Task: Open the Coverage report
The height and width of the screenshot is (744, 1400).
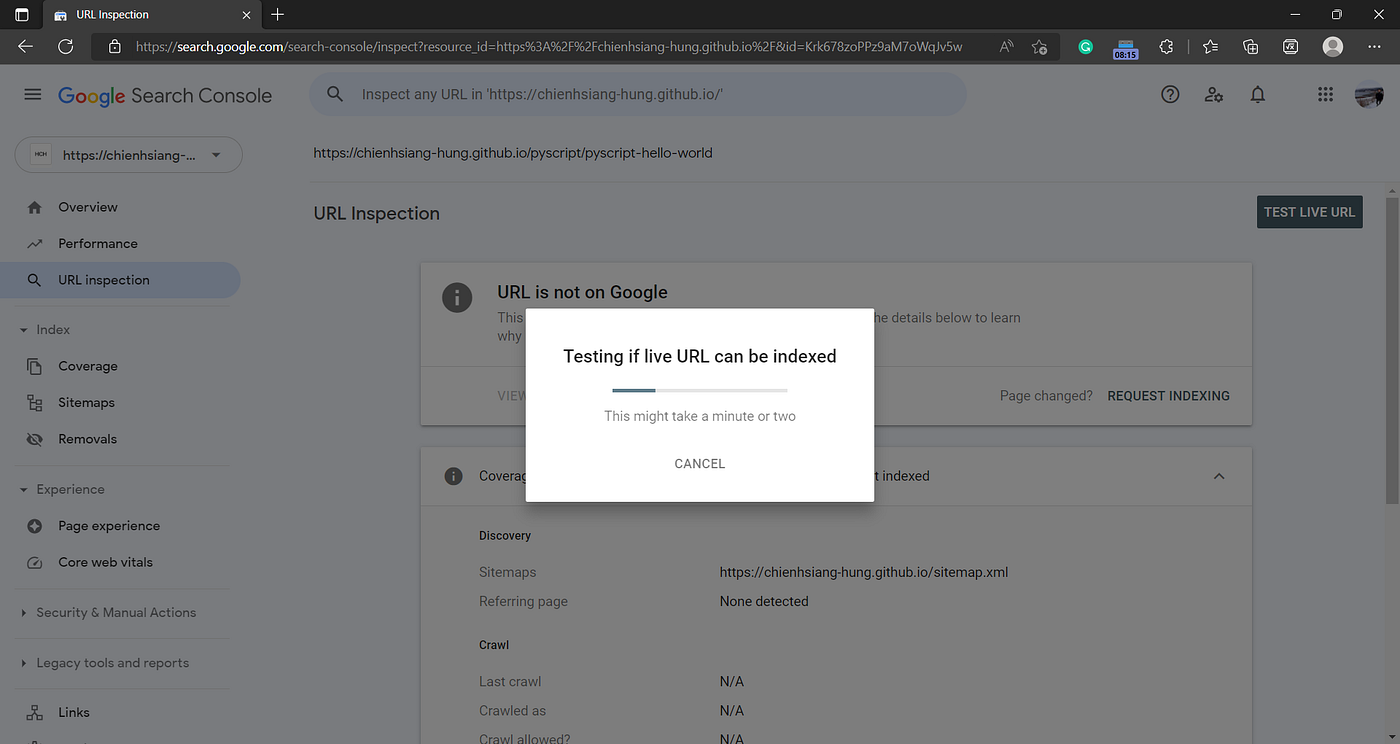Action: 88,366
